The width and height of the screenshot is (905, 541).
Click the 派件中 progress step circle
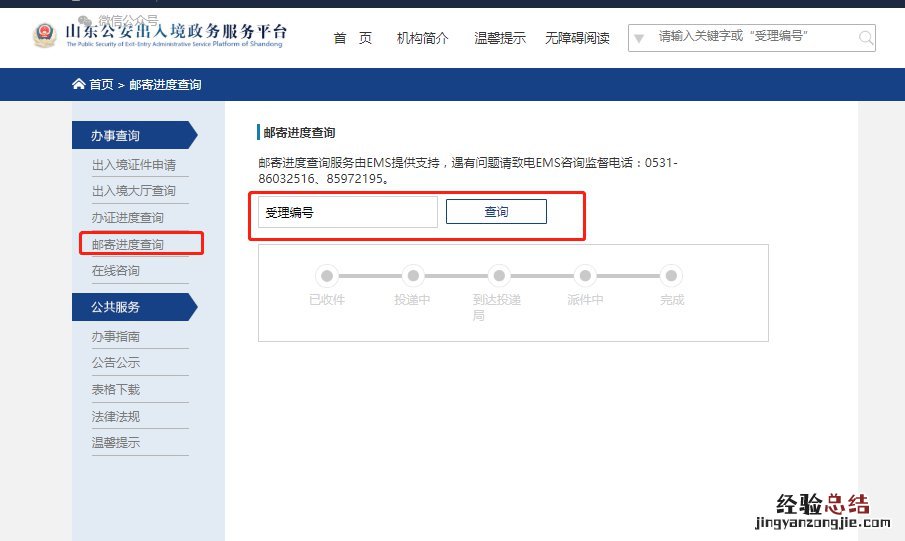(x=585, y=276)
